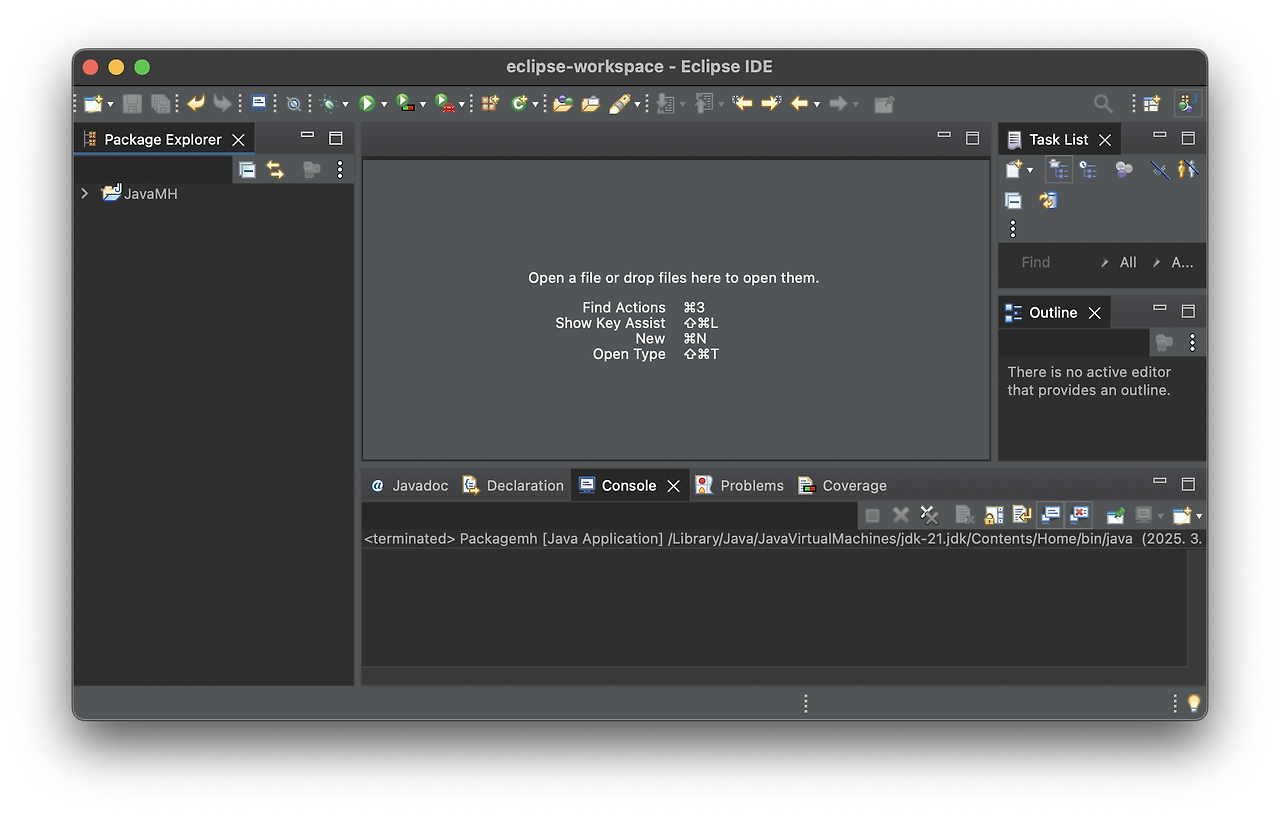The height and width of the screenshot is (816, 1280).
Task: Click the Debug bug icon
Action: 328,103
